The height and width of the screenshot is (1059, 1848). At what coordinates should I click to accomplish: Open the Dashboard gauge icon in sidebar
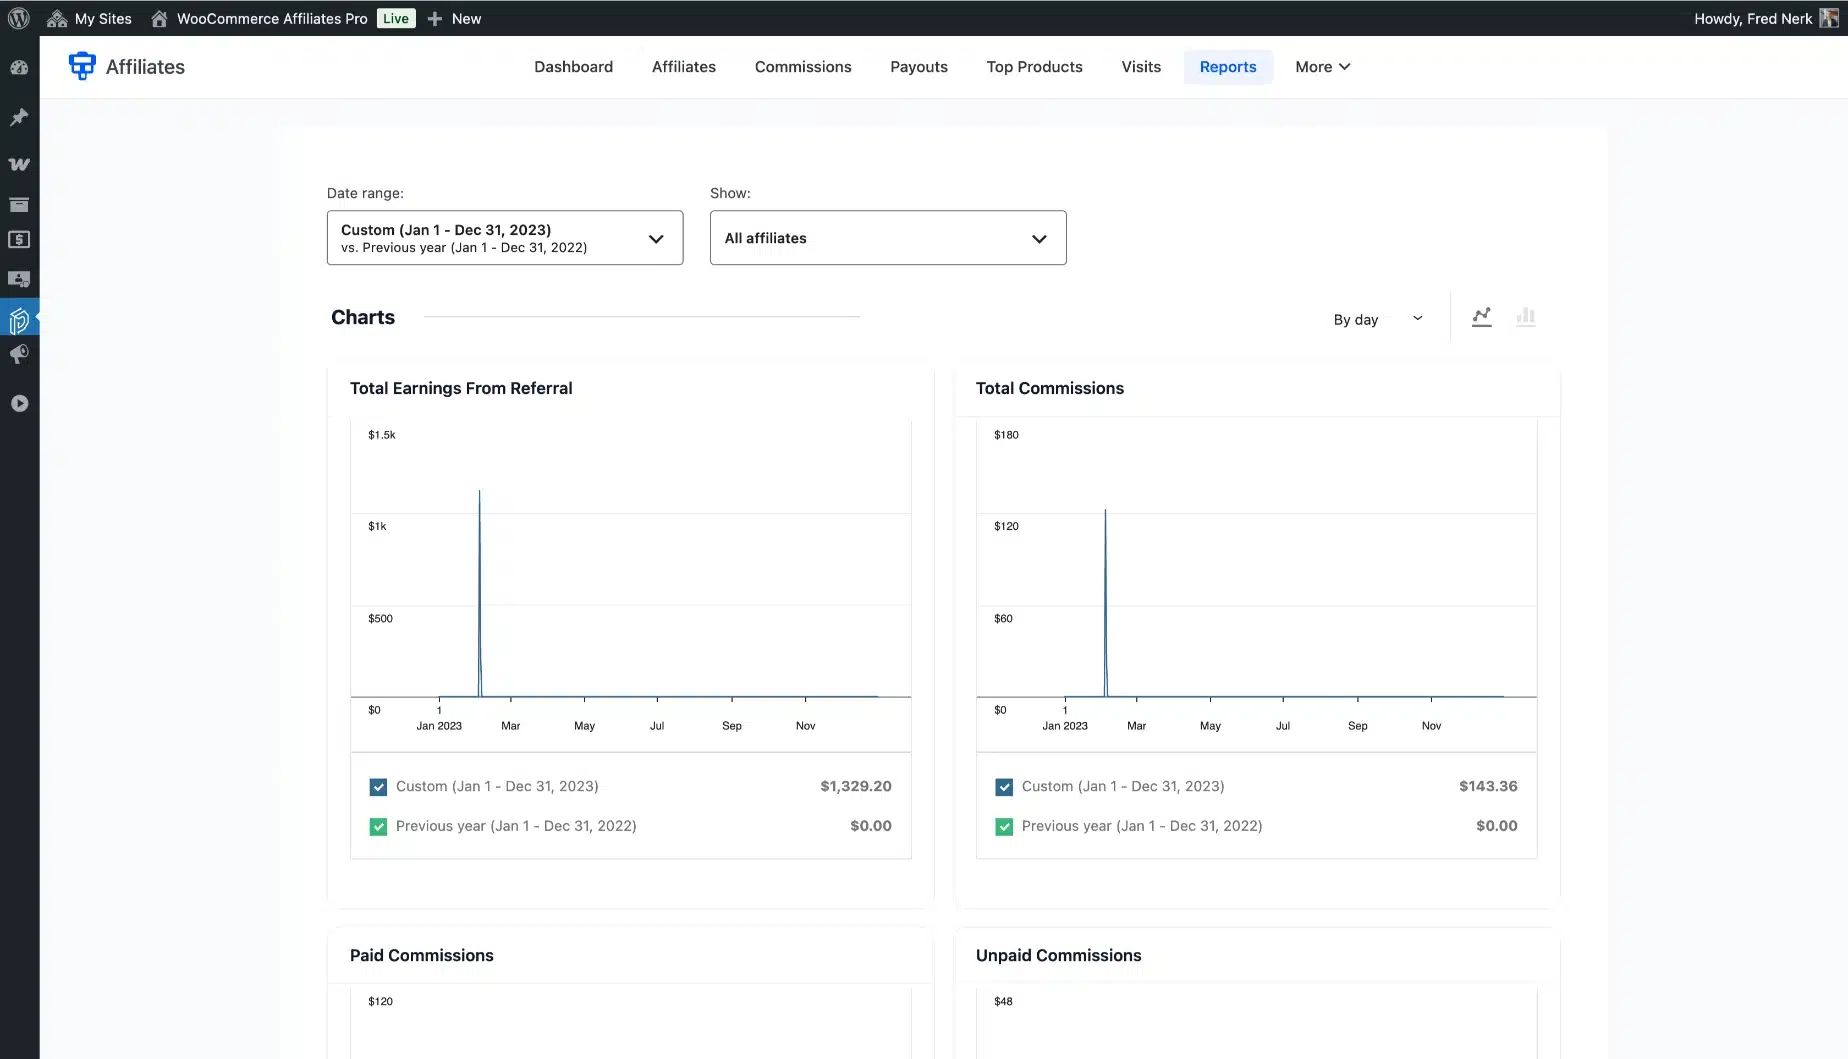point(19,68)
